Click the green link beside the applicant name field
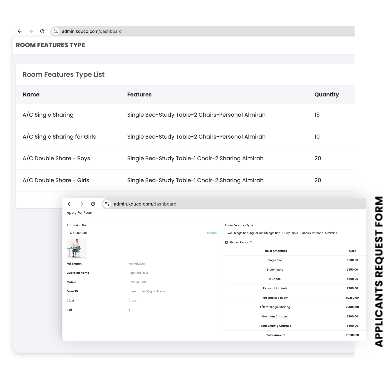 (x=212, y=233)
